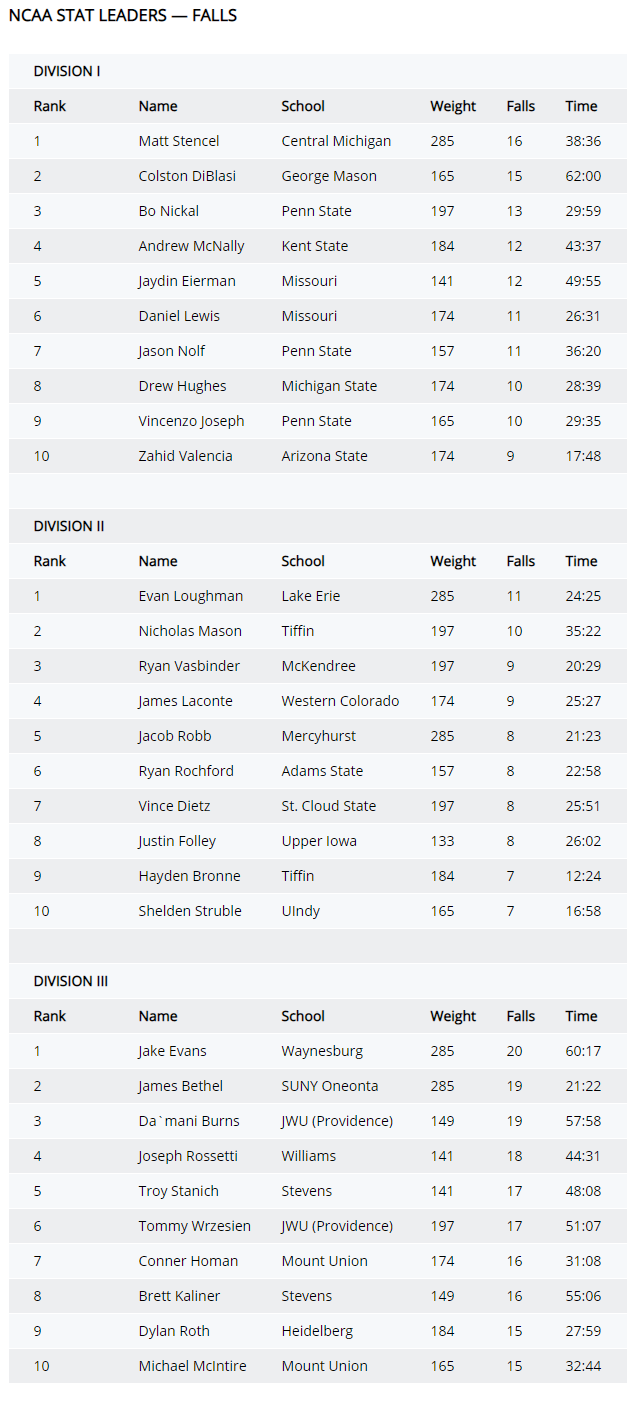
Task: Click the Division II section header
Action: (x=69, y=526)
